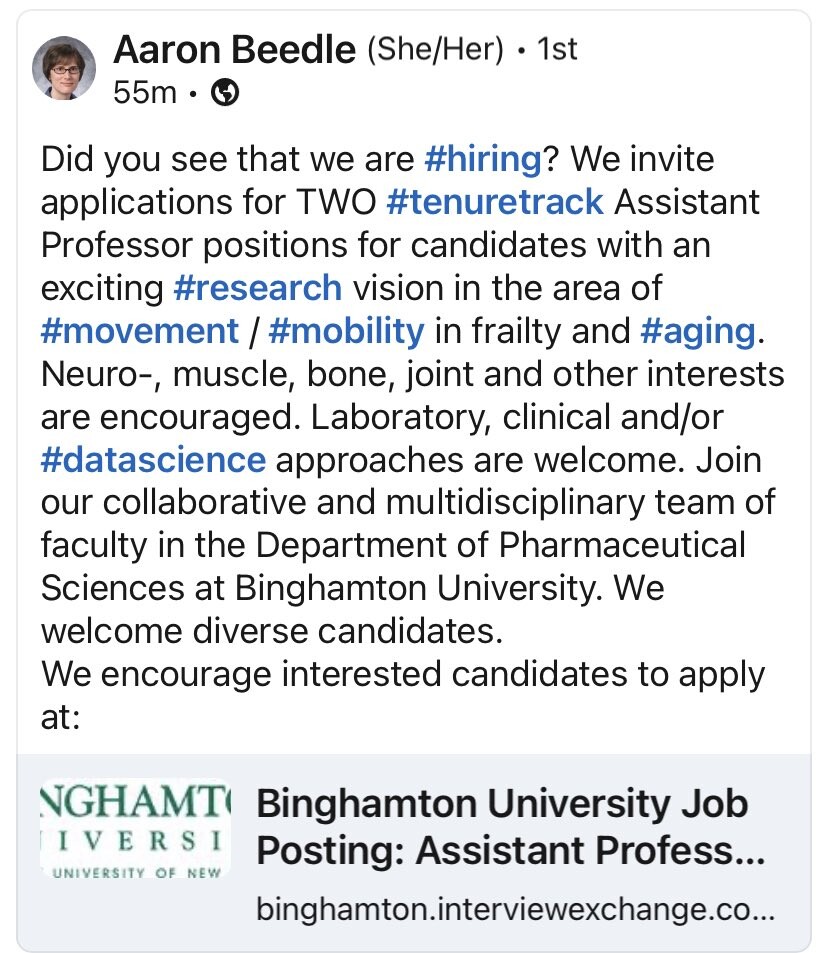Click the (She/Her) pronouns label
The height and width of the screenshot is (953, 828).
(435, 49)
